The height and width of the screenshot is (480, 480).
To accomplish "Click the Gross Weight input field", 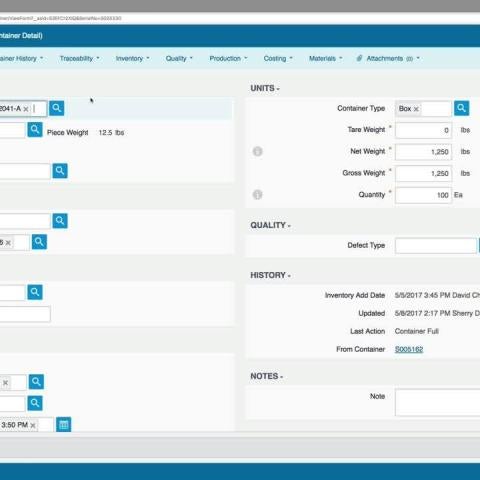I will [423, 173].
